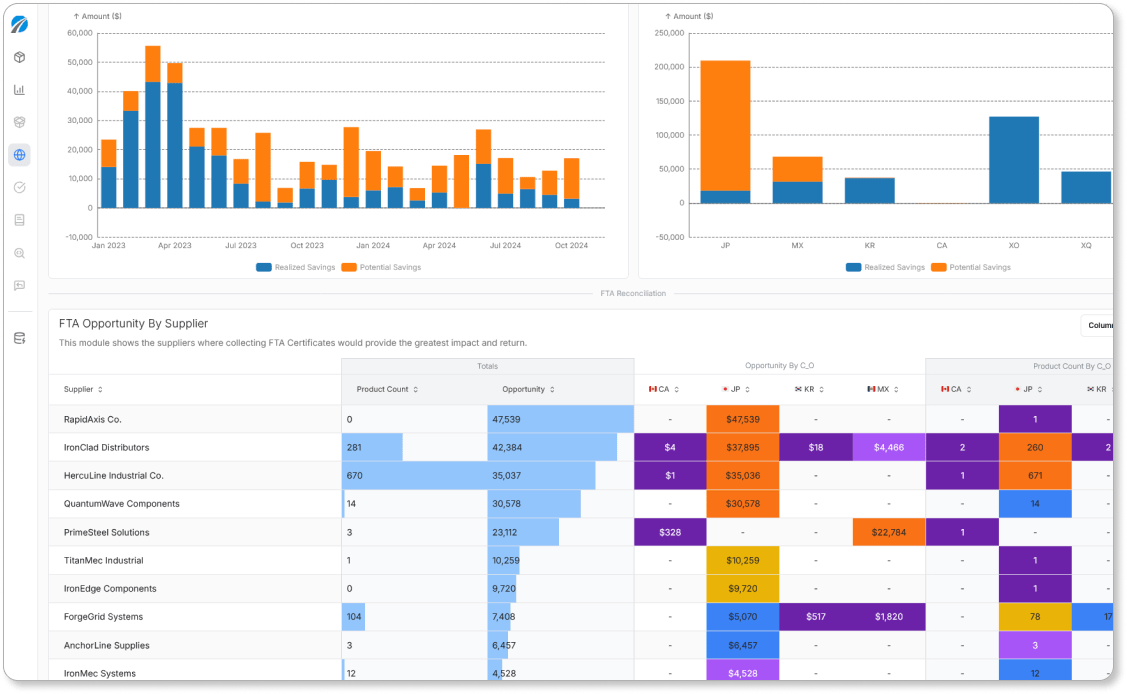Select QuantumWave Components supplier
Image resolution: width=1127 pixels, height=694 pixels.
(x=121, y=504)
